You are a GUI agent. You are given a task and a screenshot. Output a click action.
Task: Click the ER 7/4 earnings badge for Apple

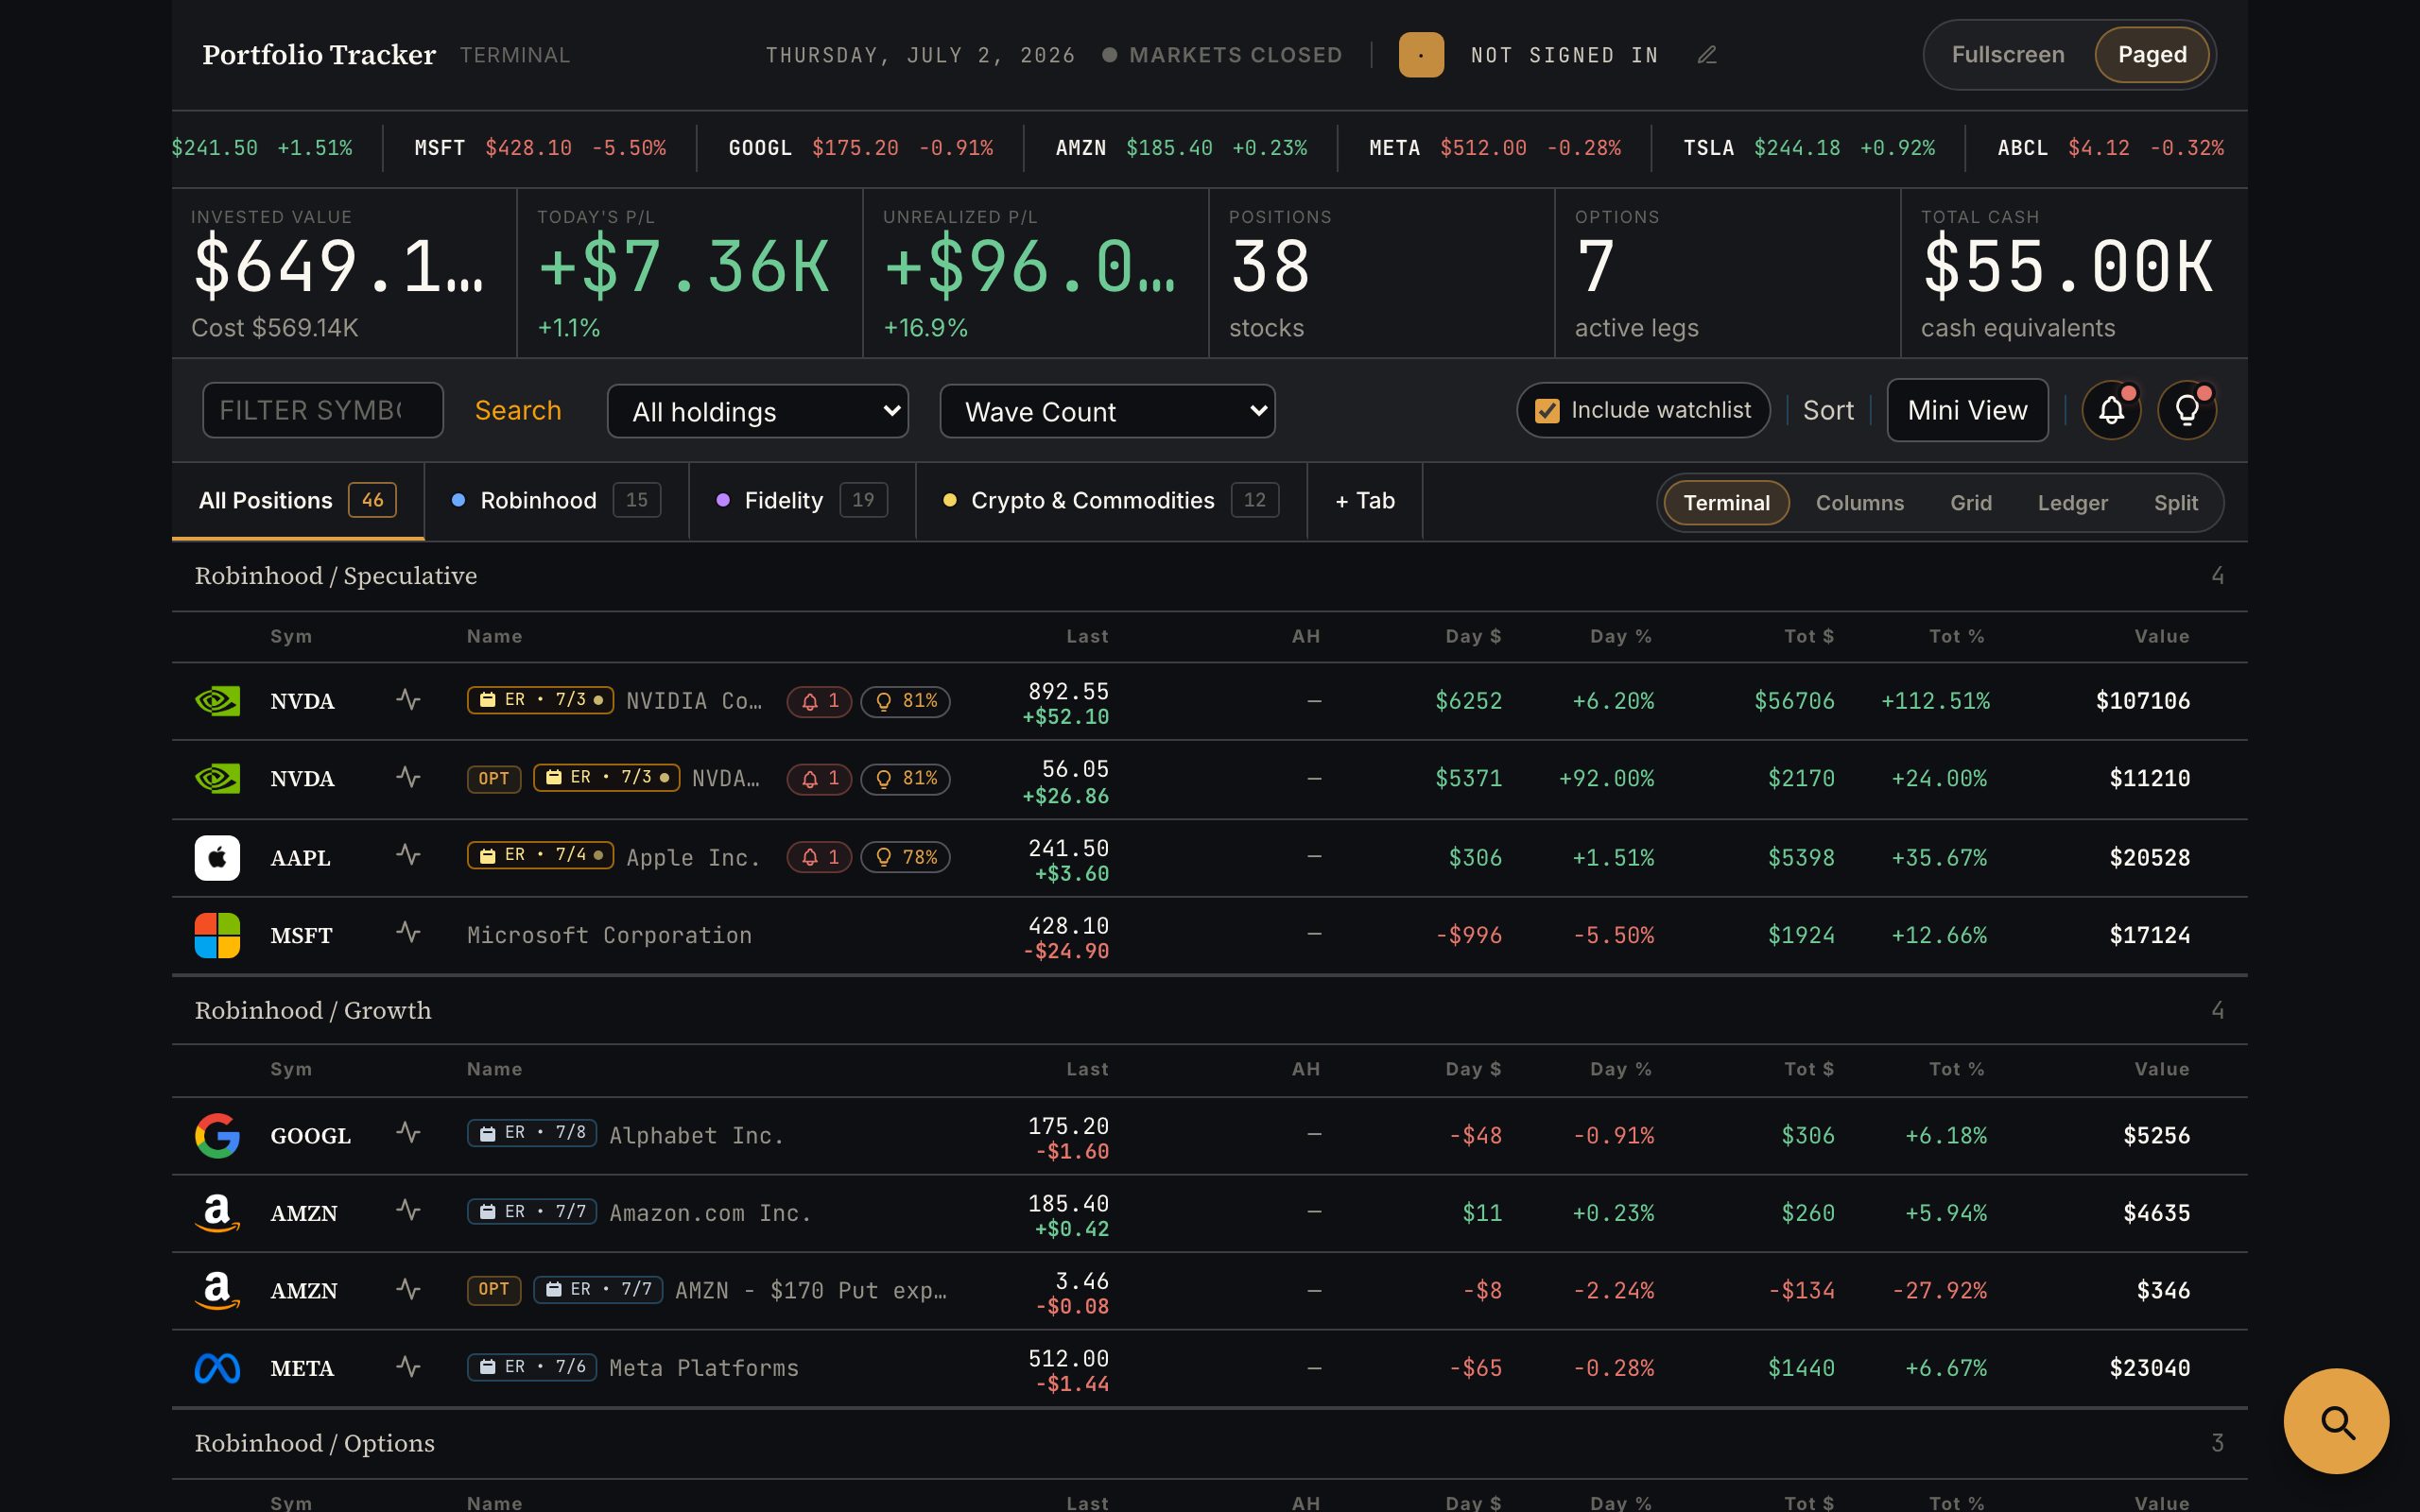click(x=540, y=855)
